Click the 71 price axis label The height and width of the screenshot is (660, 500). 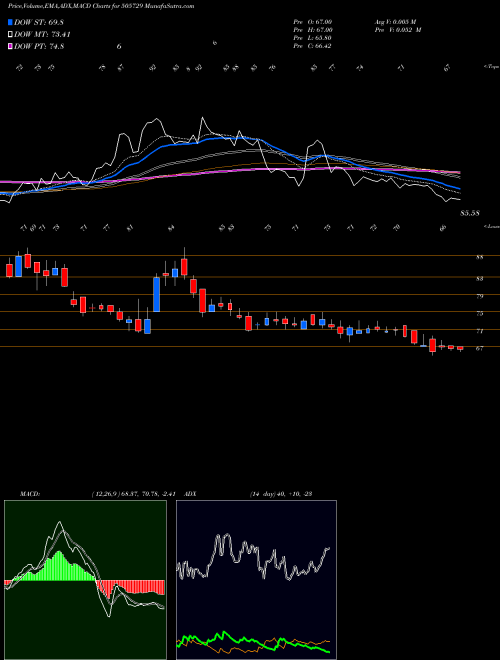point(479,331)
